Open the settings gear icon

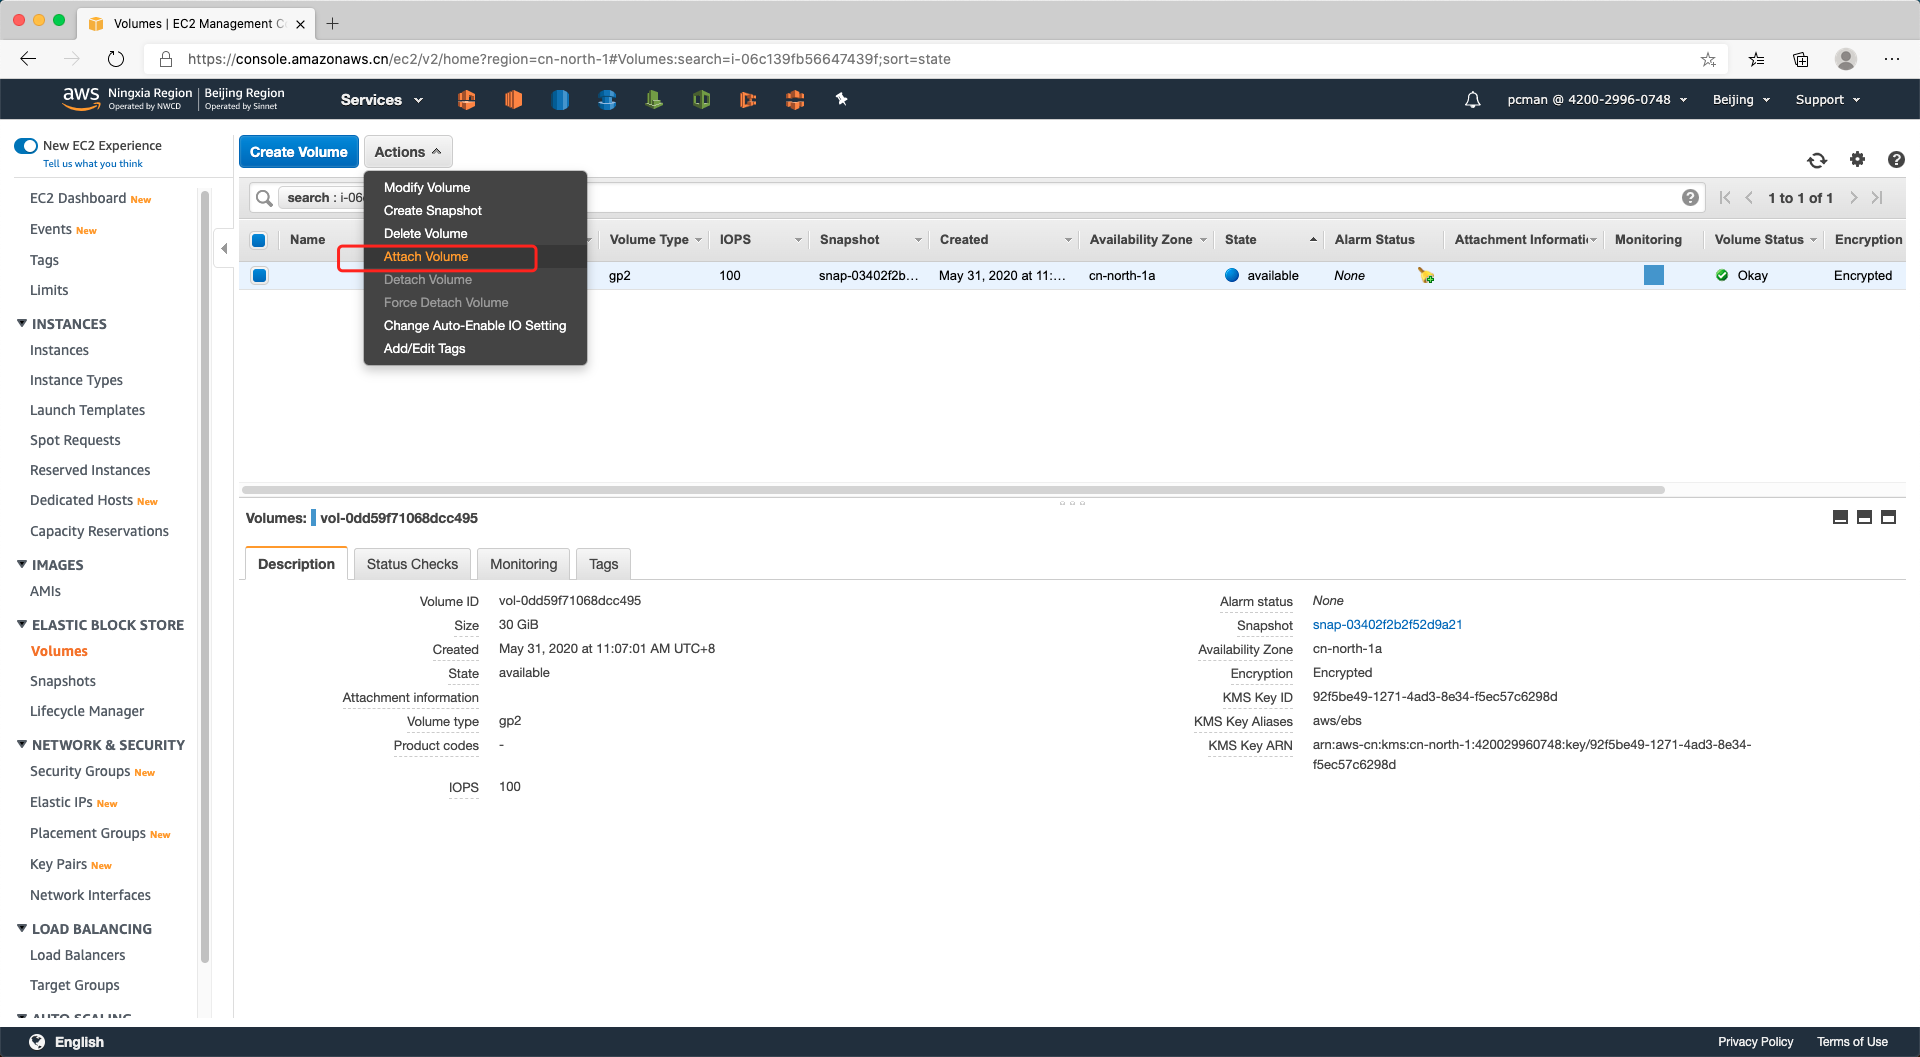[x=1857, y=159]
